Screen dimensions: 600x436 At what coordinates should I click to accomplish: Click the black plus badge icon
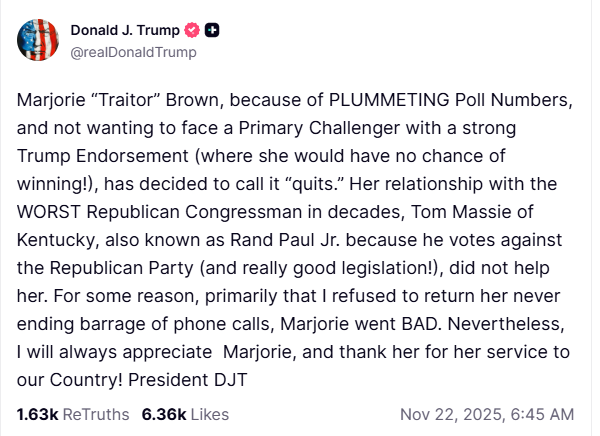(212, 31)
